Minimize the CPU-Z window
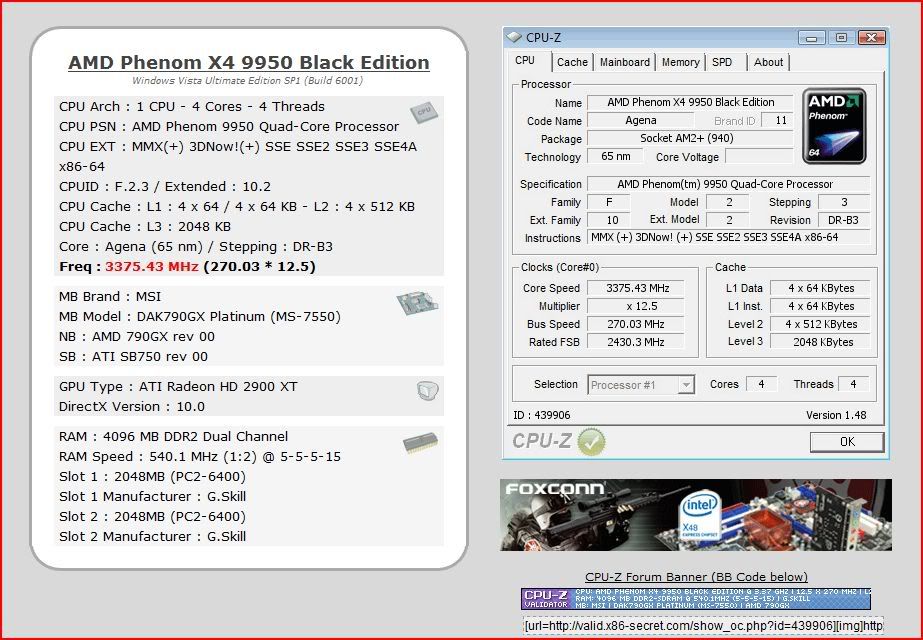 [x=812, y=38]
